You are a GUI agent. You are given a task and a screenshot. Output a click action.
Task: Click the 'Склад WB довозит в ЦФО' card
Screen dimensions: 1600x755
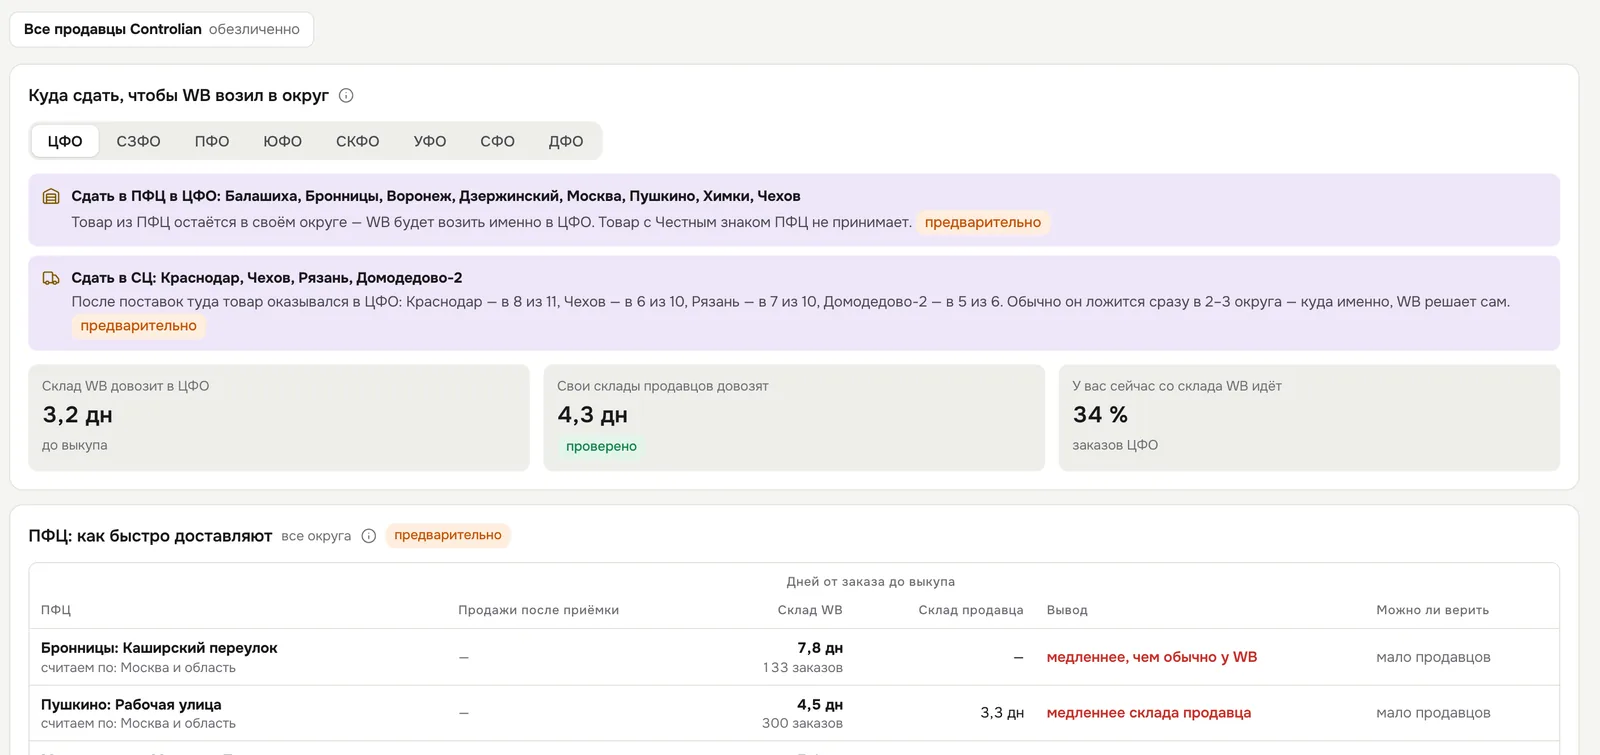(x=279, y=417)
